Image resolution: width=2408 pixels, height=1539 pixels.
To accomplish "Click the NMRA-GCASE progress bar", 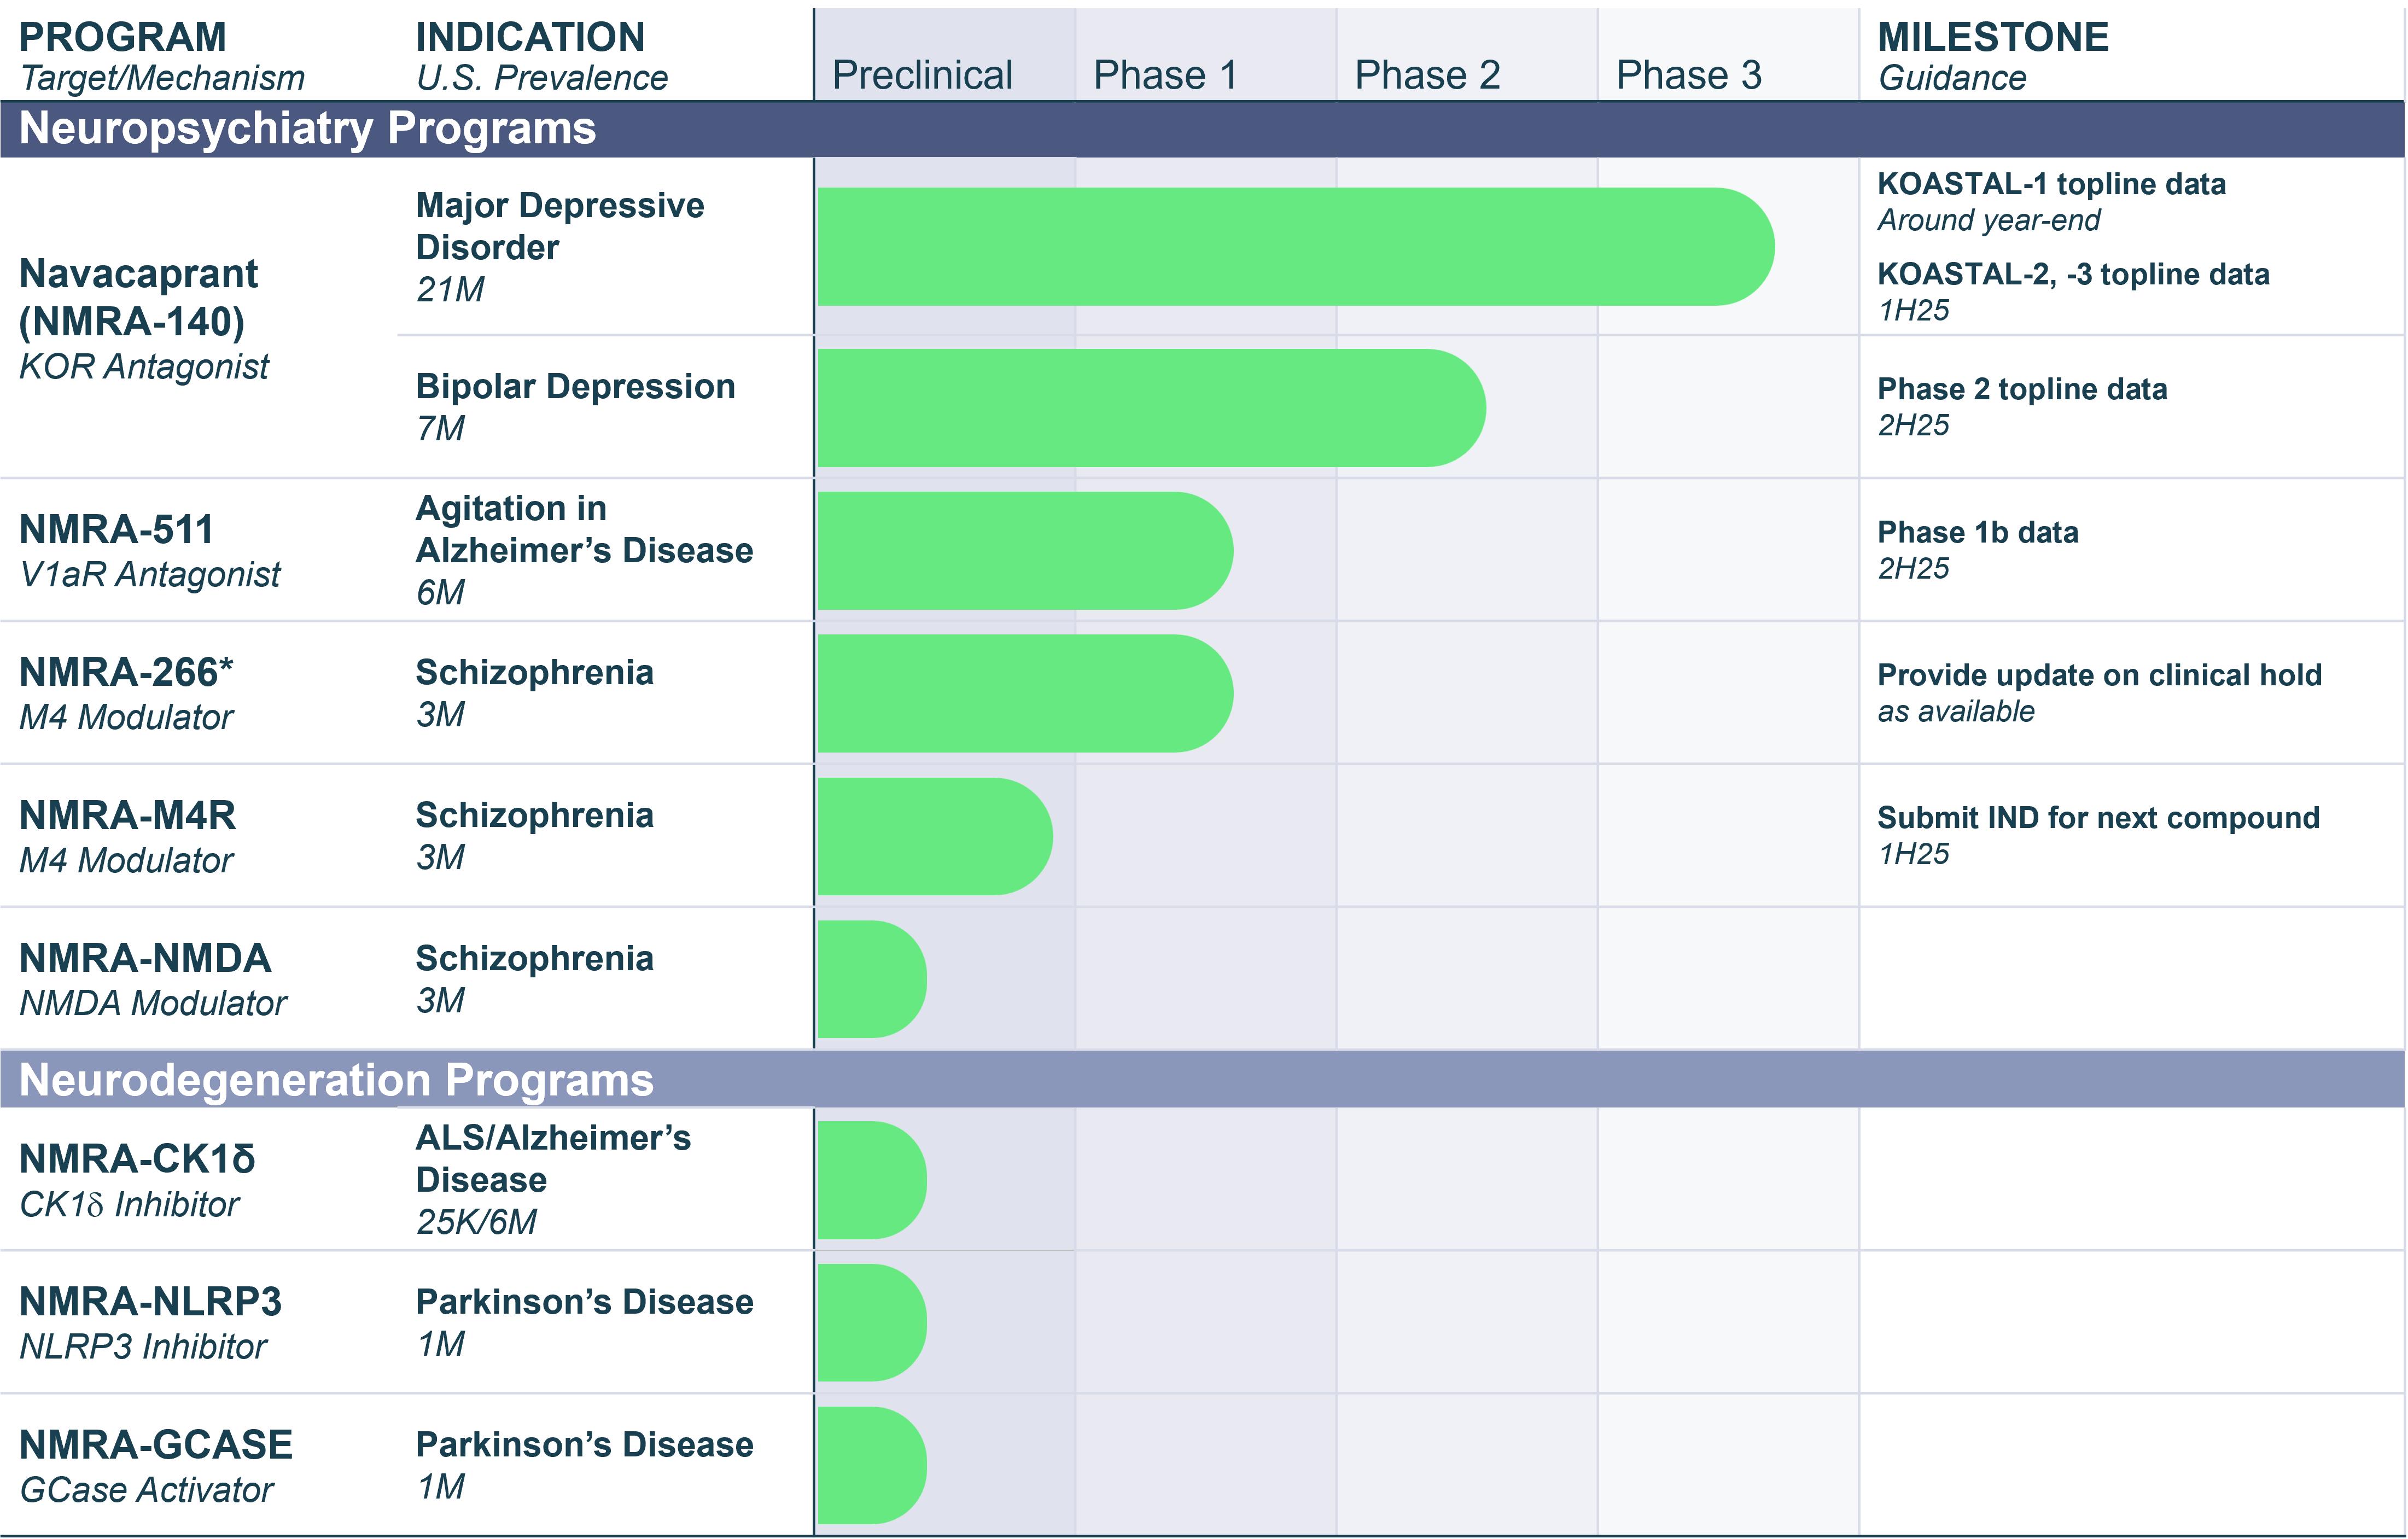I will 871,1465.
